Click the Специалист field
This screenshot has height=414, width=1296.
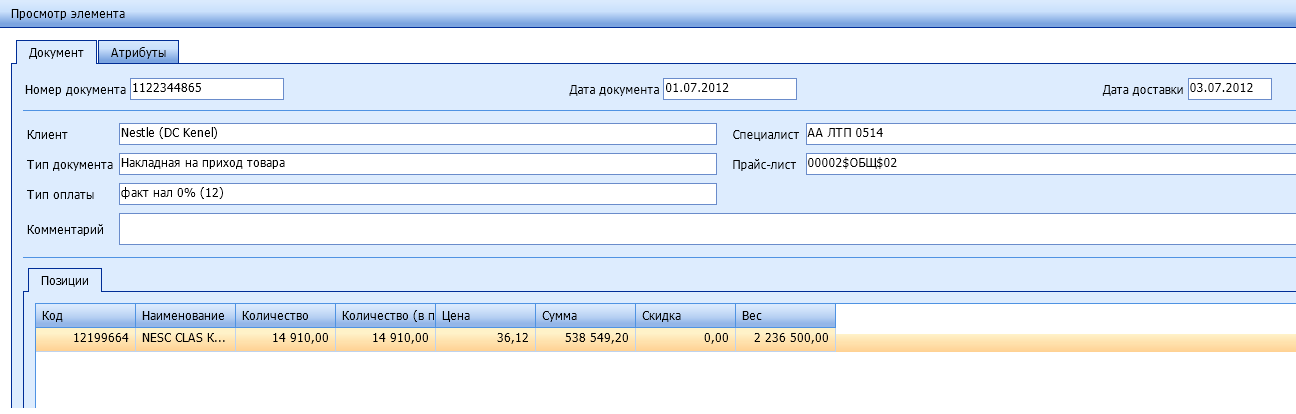1050,134
